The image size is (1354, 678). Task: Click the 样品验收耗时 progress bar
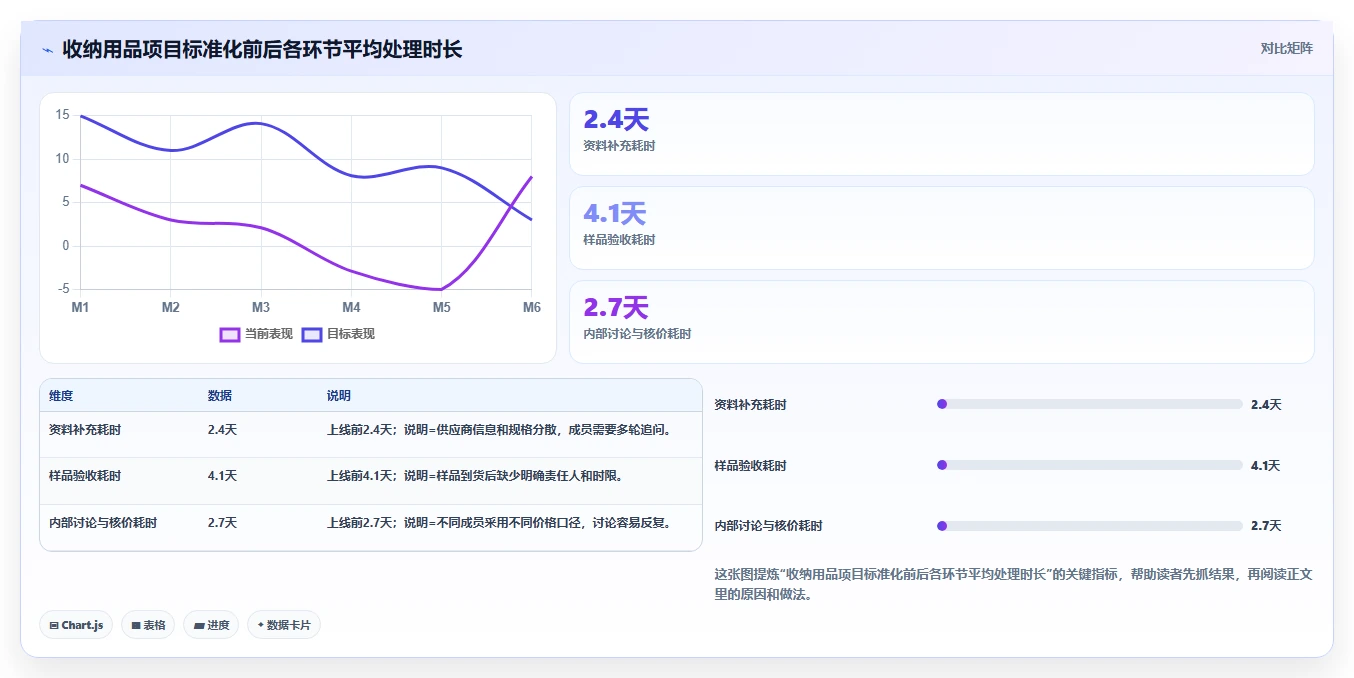1090,465
